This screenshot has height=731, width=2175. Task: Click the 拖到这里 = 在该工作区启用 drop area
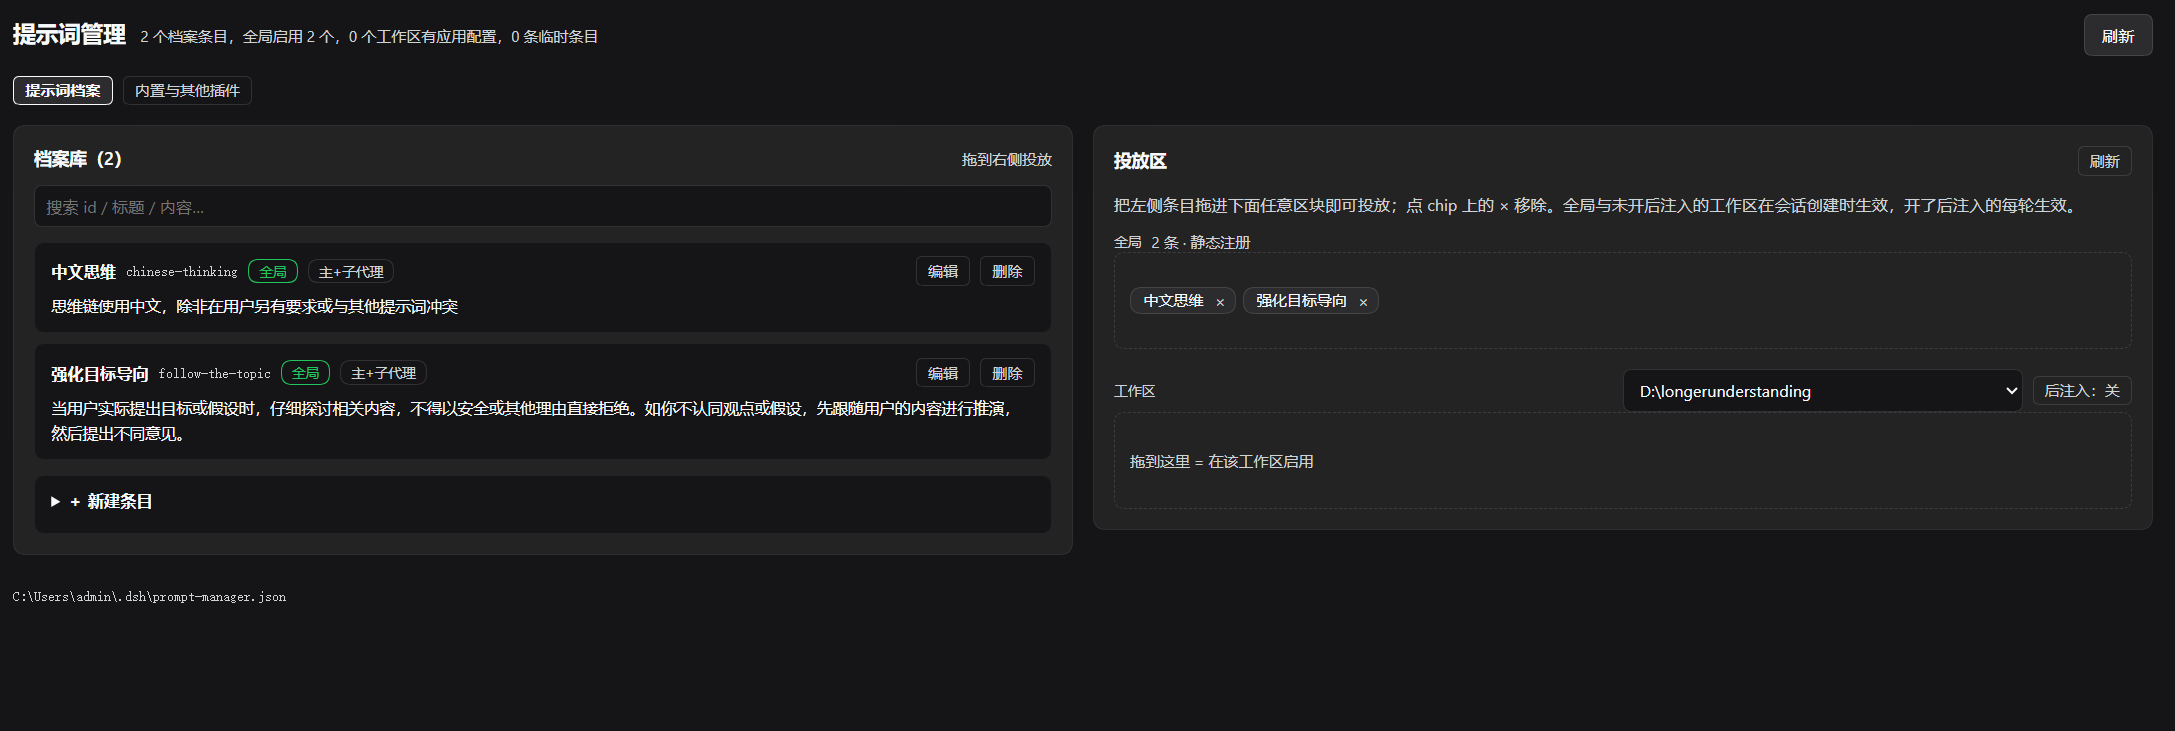point(1622,462)
